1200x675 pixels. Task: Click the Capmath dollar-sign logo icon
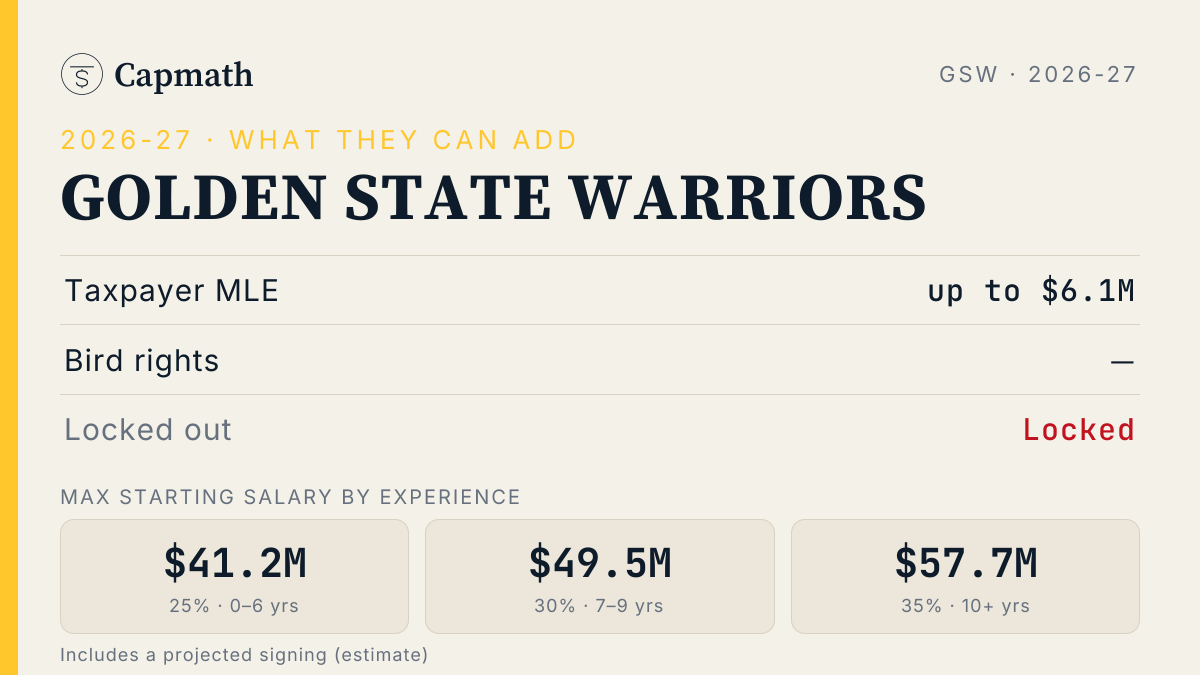coord(81,74)
